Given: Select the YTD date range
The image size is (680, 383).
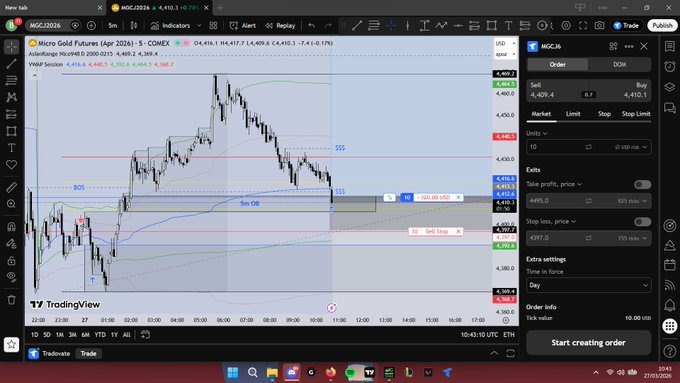Looking at the screenshot, I should [x=100, y=335].
